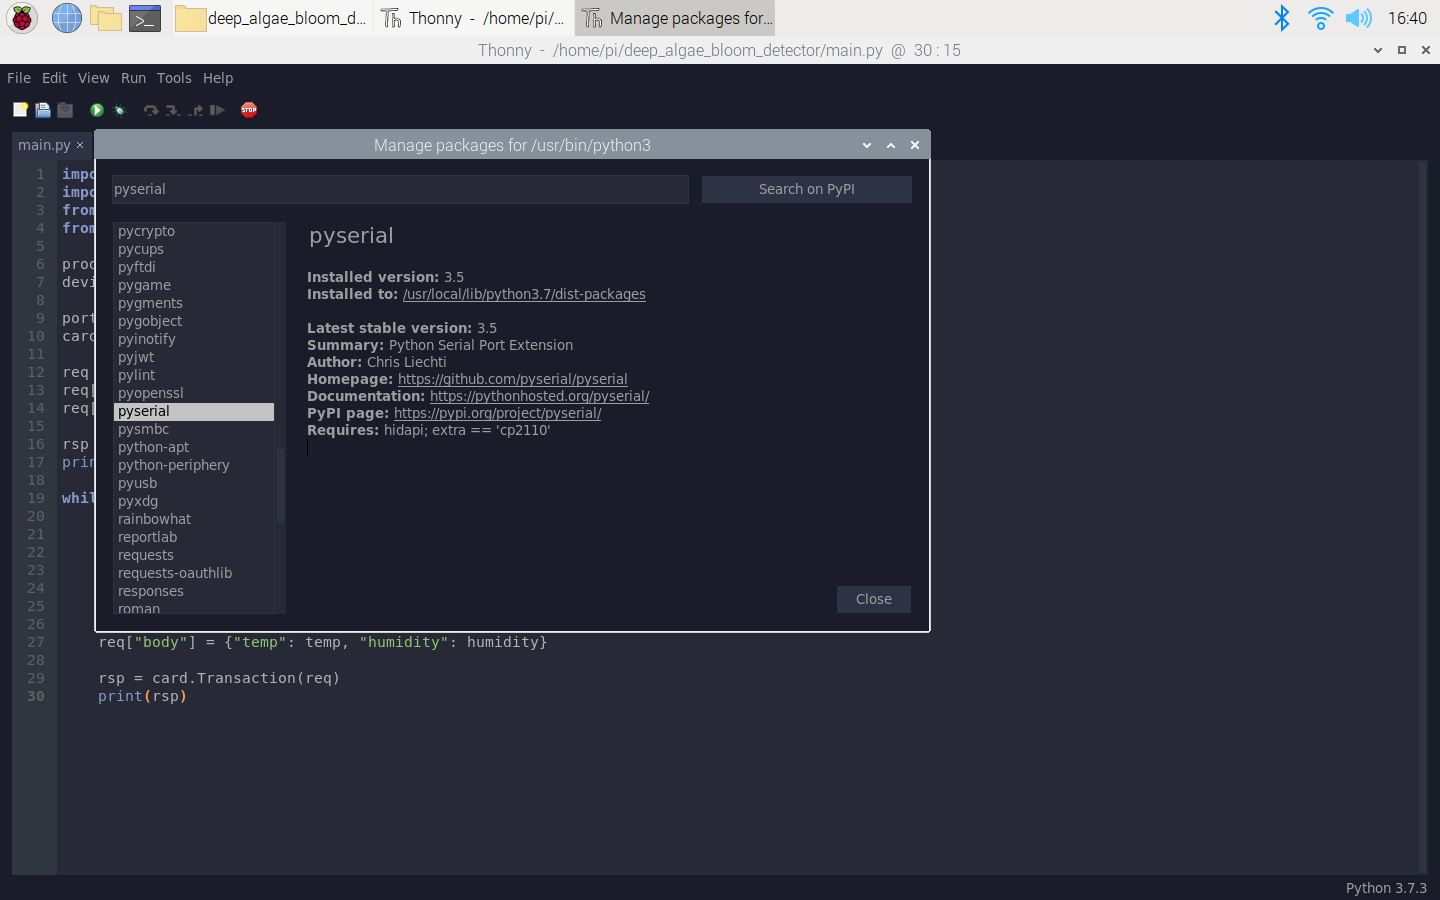1440x900 pixels.
Task: Click the Step over debug icon
Action: point(151,110)
